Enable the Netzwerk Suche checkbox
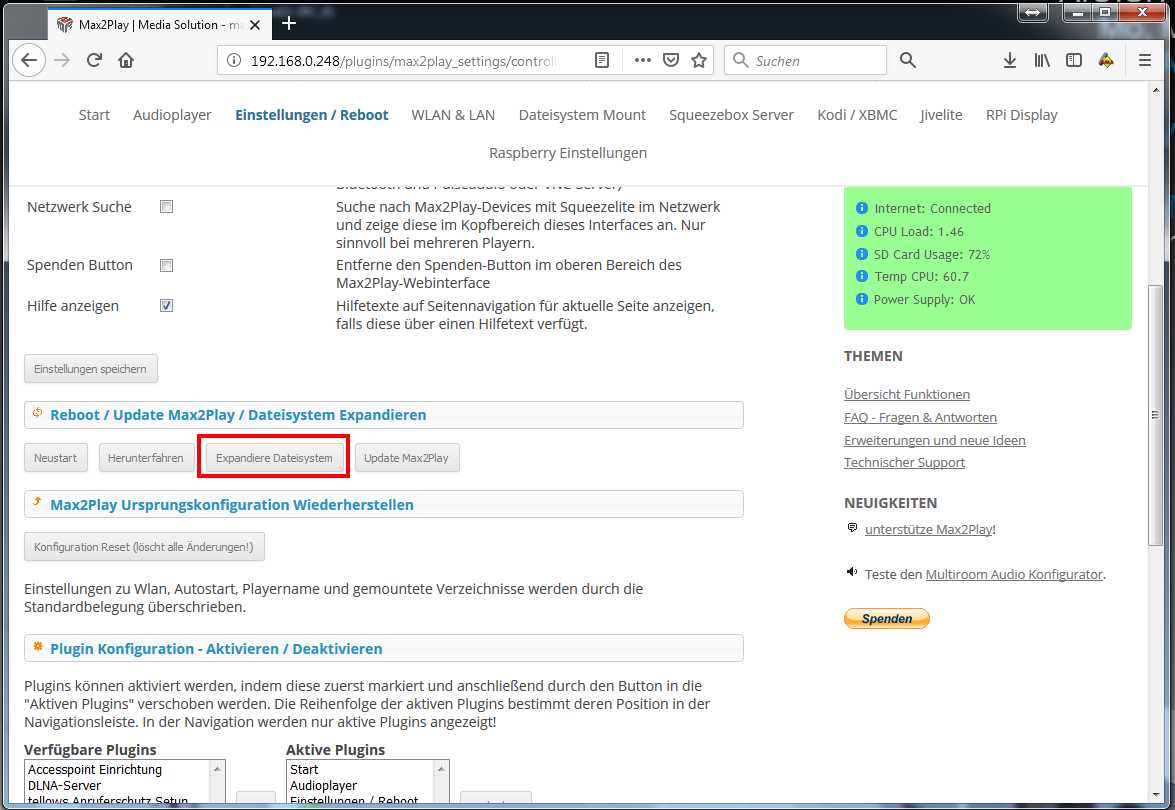 [x=166, y=207]
